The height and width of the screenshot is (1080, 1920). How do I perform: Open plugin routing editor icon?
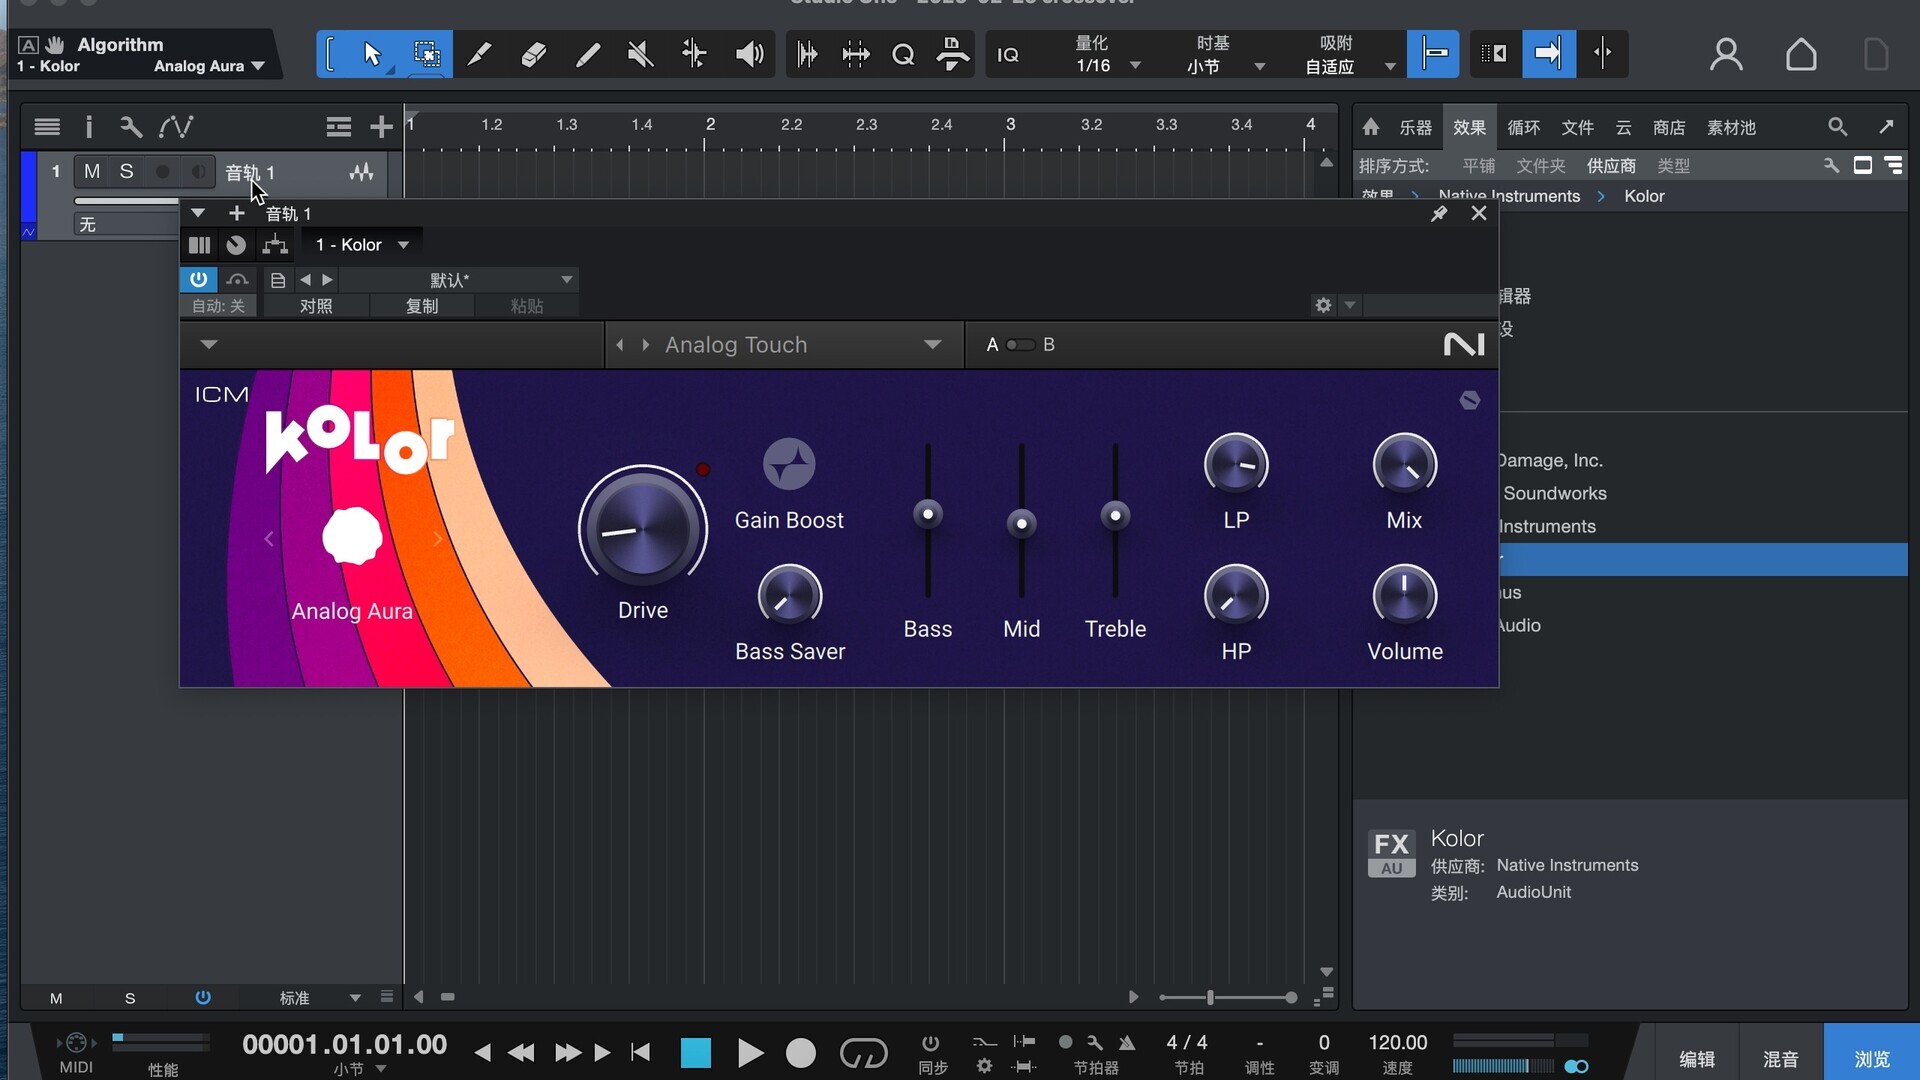click(275, 245)
